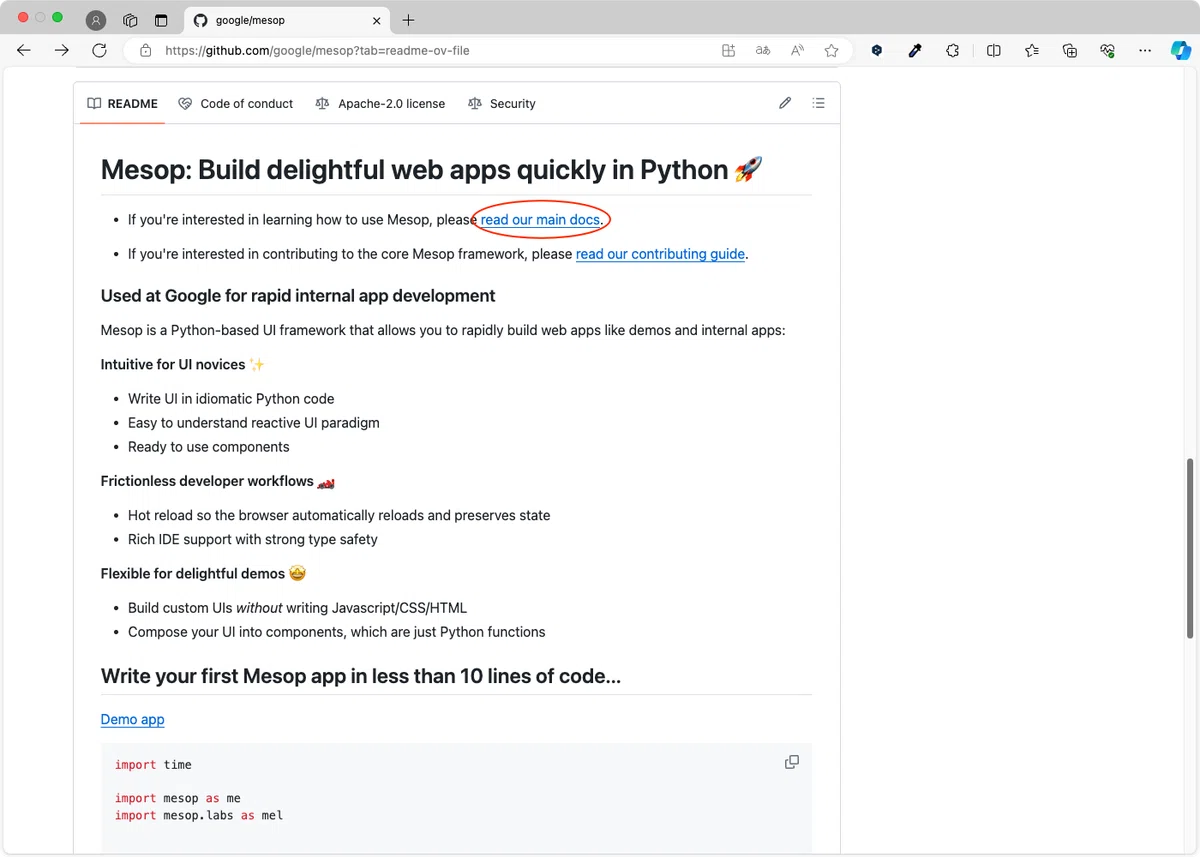Select the google/mesop browser tab
Image resolution: width=1200 pixels, height=857 pixels.
[x=288, y=20]
